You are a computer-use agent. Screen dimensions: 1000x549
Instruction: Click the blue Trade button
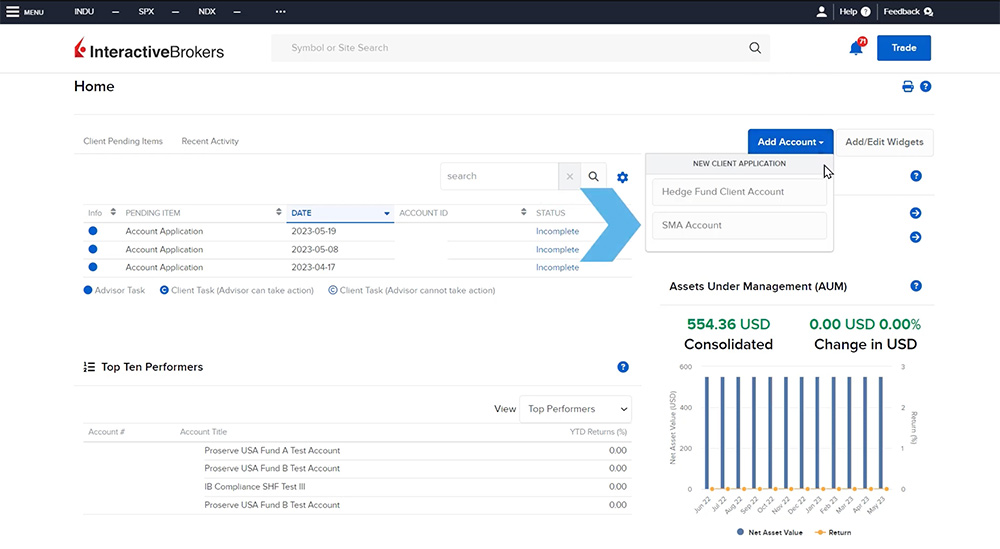click(x=903, y=48)
